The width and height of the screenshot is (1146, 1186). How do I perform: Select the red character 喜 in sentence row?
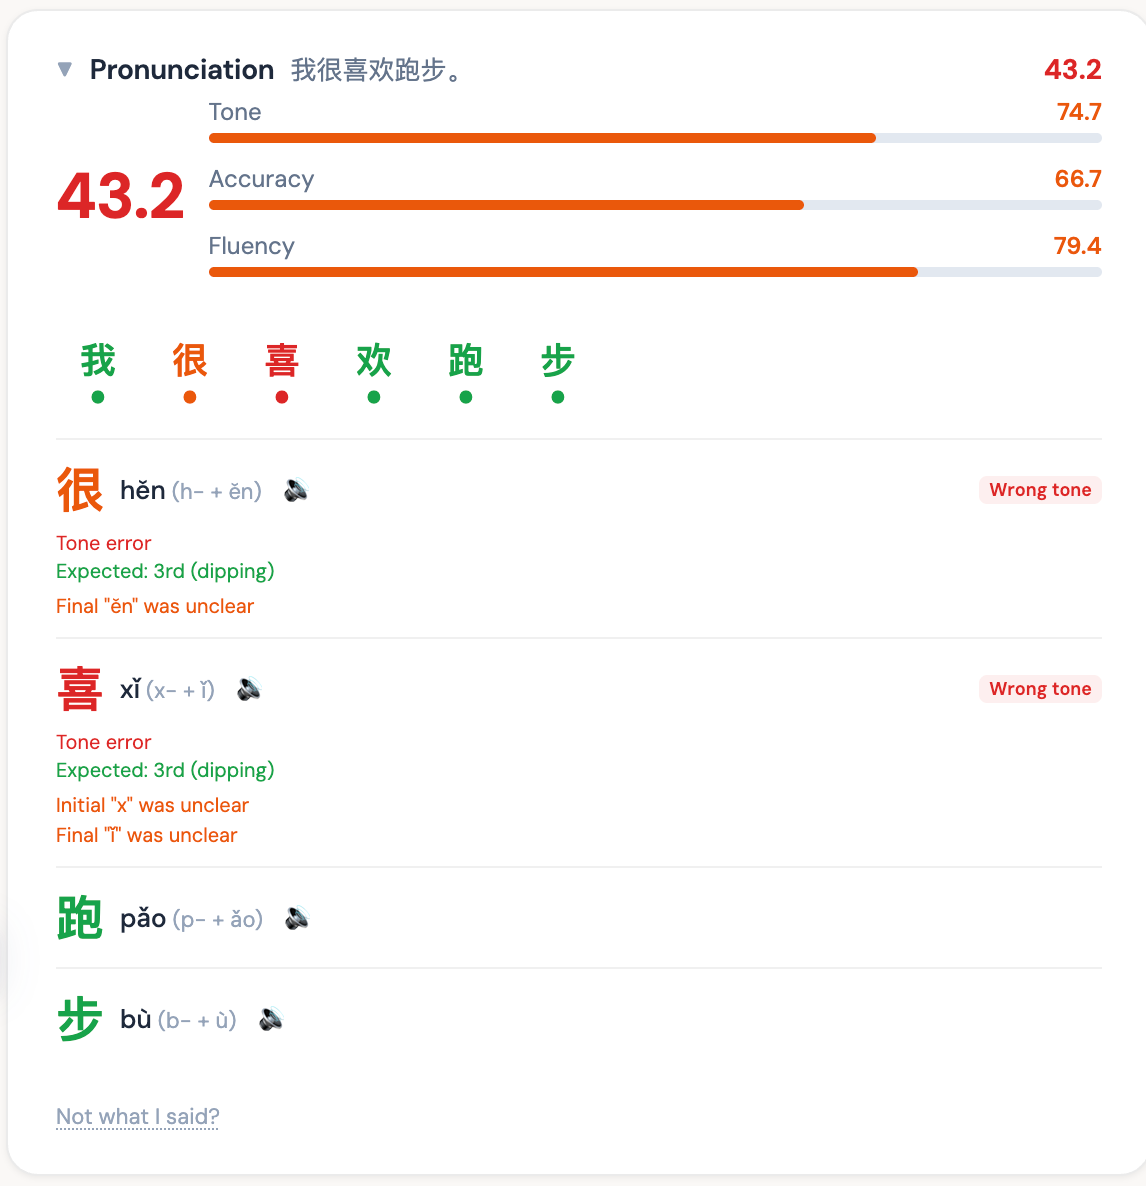pyautogui.click(x=282, y=361)
